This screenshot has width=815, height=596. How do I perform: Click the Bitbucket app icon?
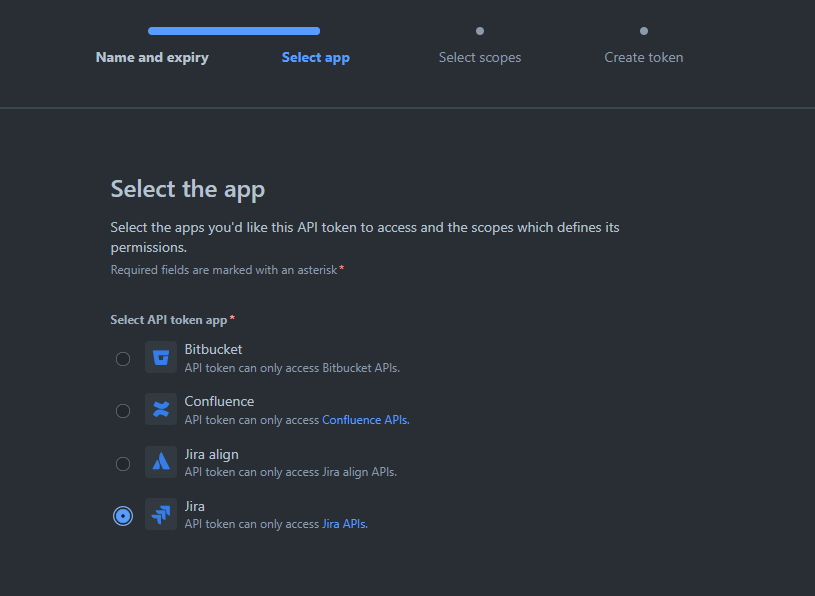(x=161, y=357)
